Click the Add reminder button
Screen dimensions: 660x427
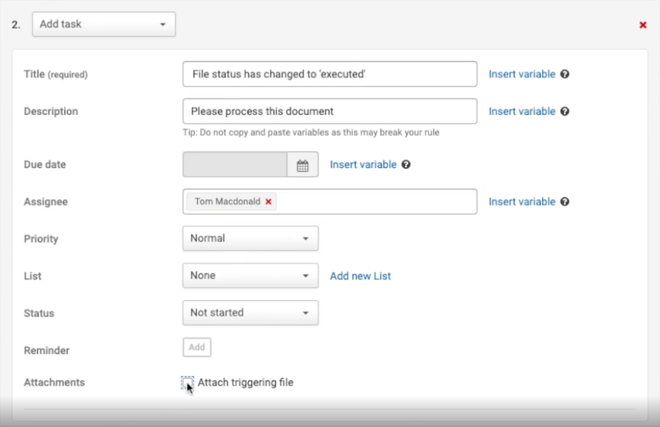(x=197, y=348)
